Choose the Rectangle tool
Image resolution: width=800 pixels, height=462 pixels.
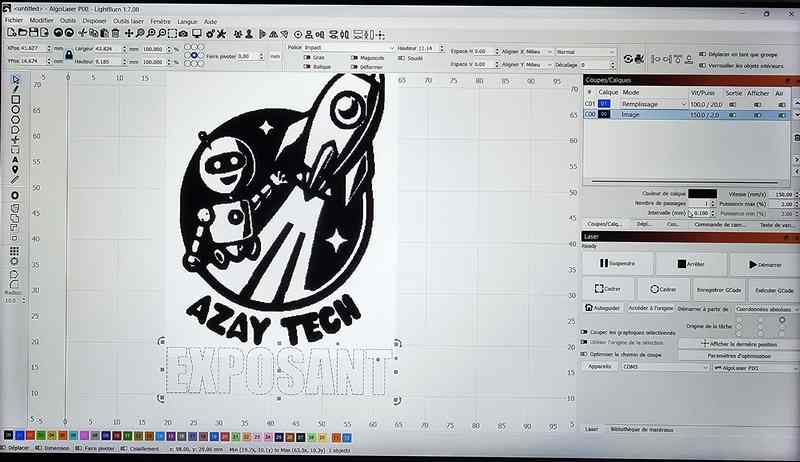tap(16, 99)
